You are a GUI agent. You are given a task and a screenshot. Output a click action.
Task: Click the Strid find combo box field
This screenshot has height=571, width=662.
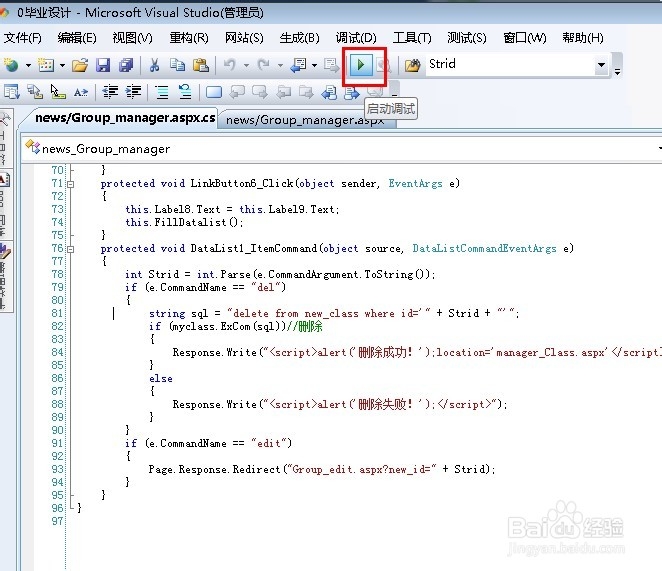[x=510, y=64]
